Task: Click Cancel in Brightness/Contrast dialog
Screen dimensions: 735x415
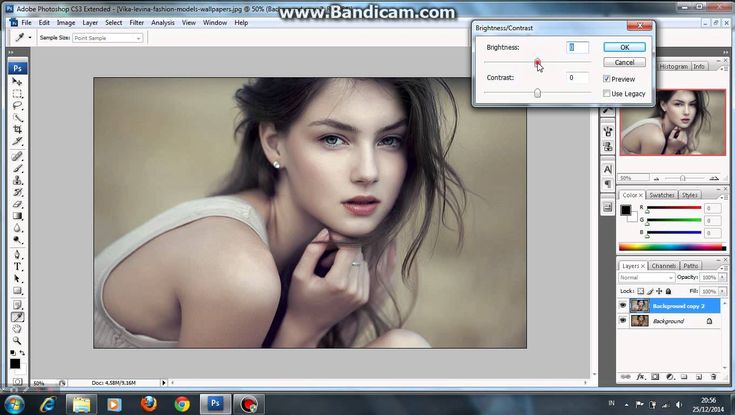Action: click(624, 62)
